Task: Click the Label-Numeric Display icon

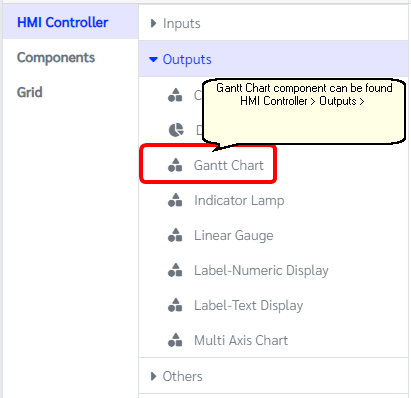Action: (175, 270)
